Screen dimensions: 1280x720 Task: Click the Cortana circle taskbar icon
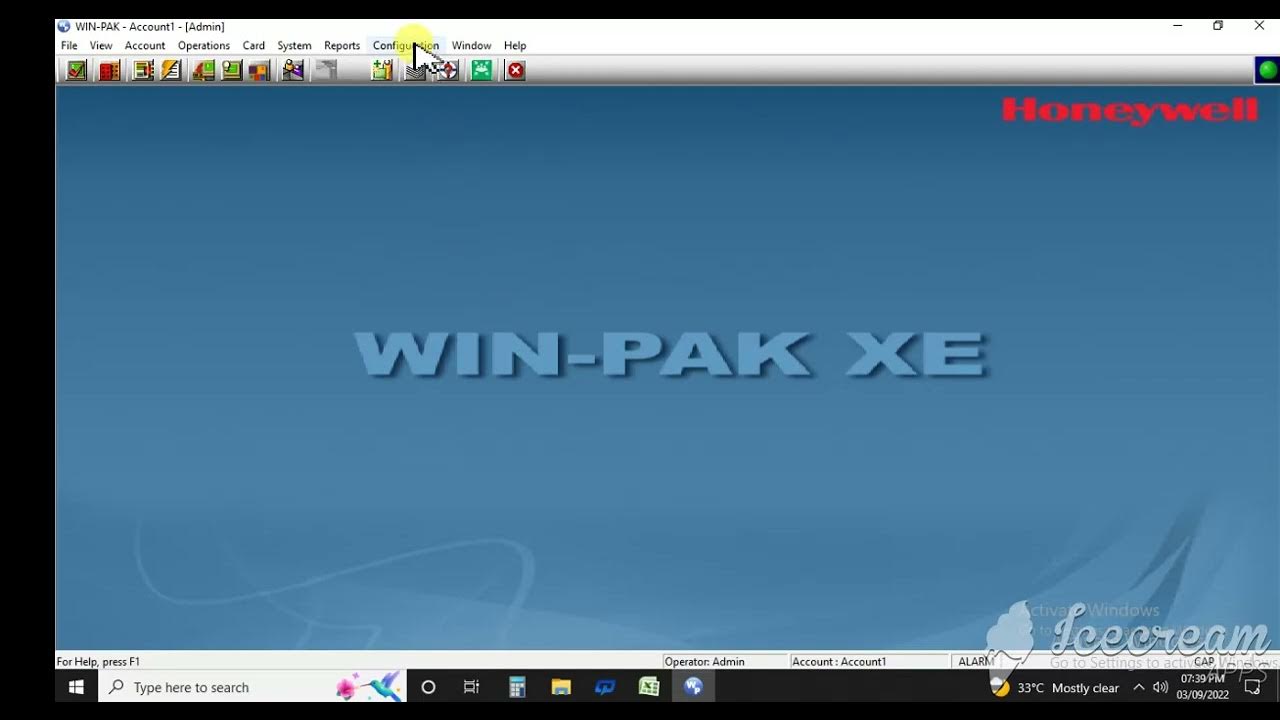coord(428,687)
